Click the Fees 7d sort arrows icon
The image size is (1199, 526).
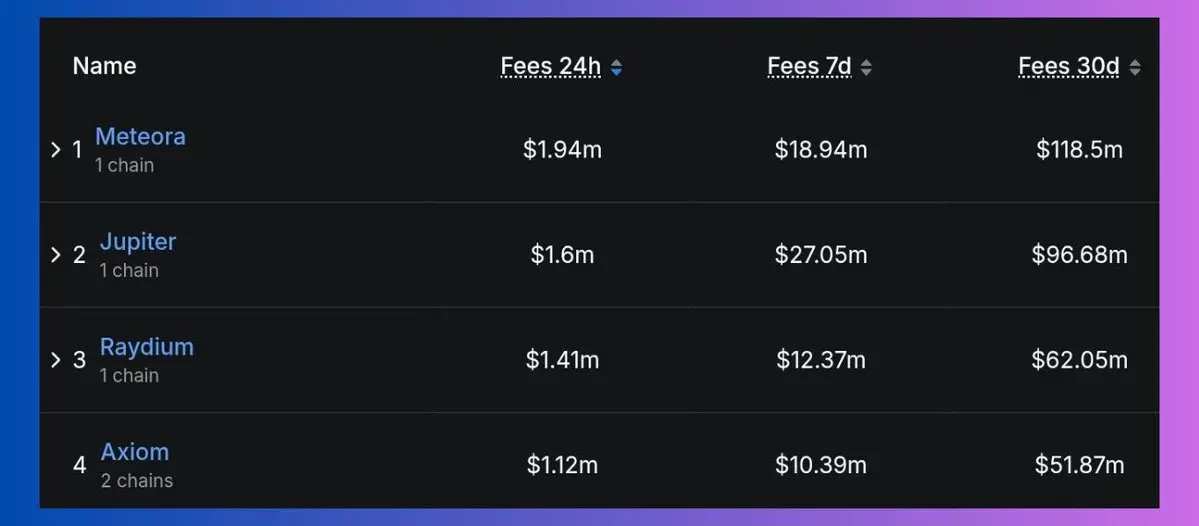pos(866,68)
